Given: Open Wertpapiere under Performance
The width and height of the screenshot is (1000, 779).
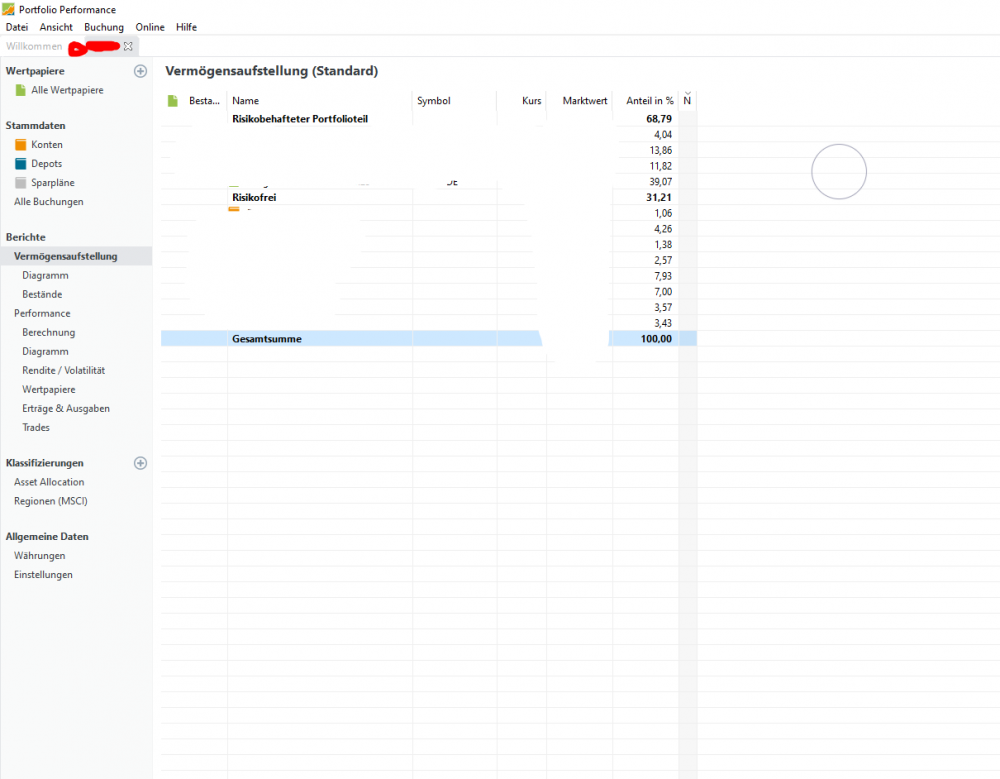Looking at the screenshot, I should pos(48,389).
